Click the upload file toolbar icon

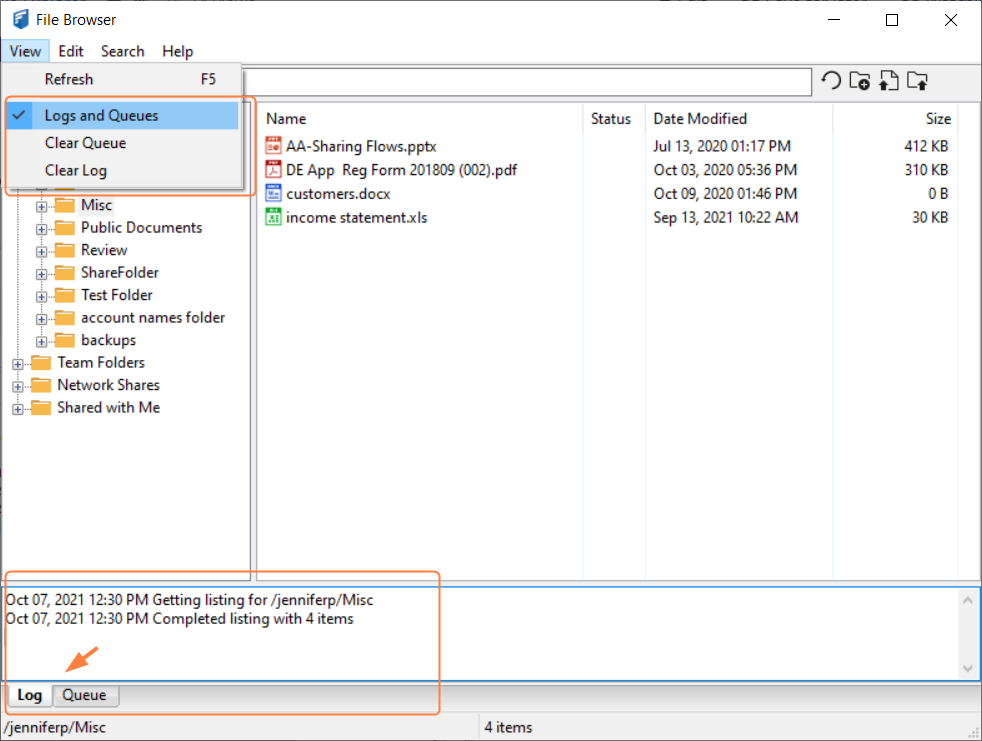click(x=888, y=82)
